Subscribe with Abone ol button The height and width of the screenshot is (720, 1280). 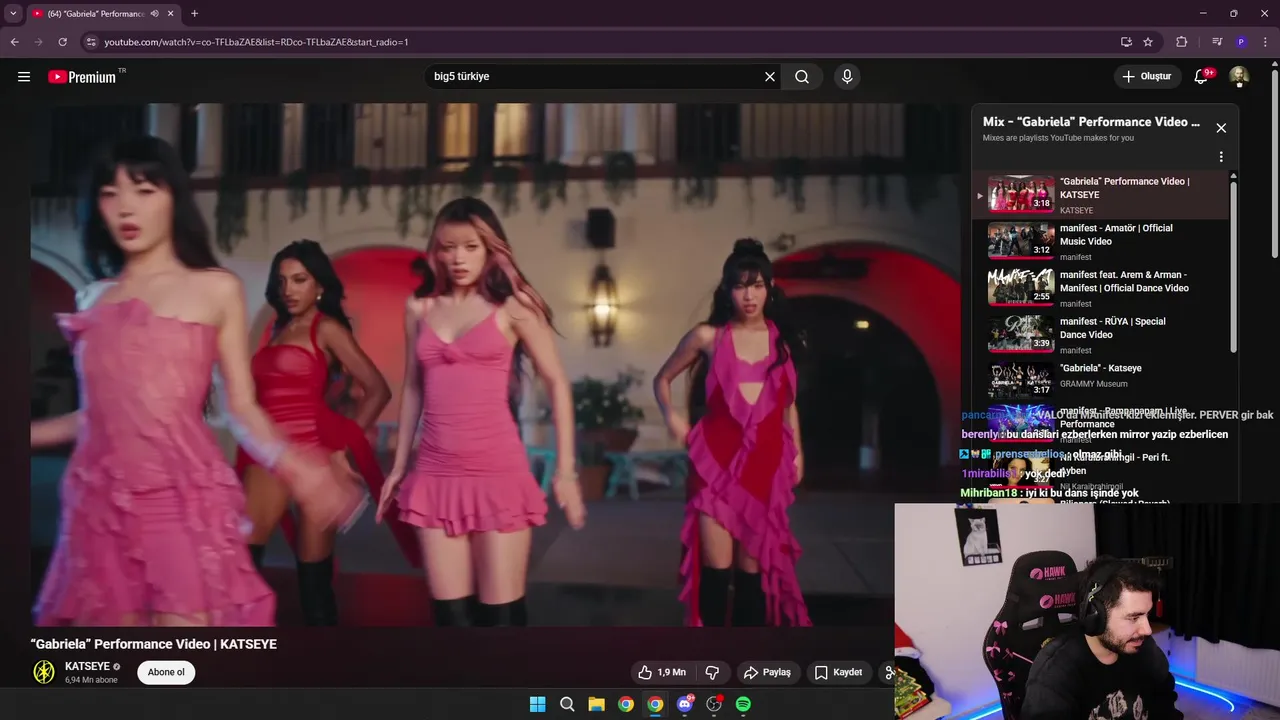pyautogui.click(x=166, y=672)
